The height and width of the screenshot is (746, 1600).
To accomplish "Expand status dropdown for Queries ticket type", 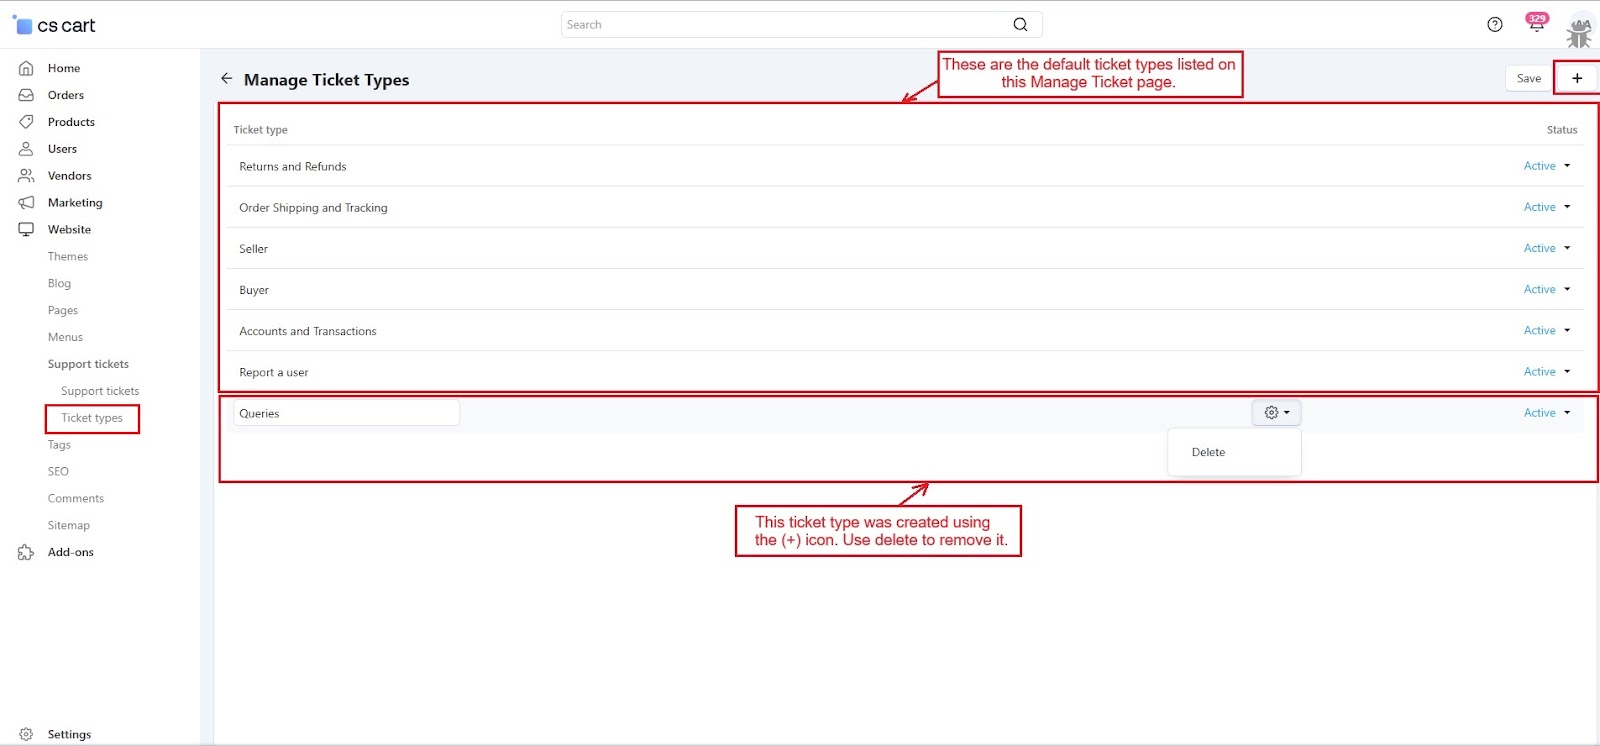I will [x=1546, y=413].
